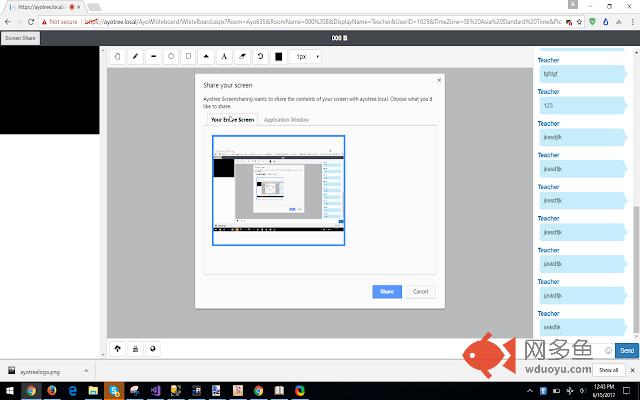Screen dimensions: 640x400
Task: Click the bottommost Teacher chat message bubble
Action: click(583, 327)
